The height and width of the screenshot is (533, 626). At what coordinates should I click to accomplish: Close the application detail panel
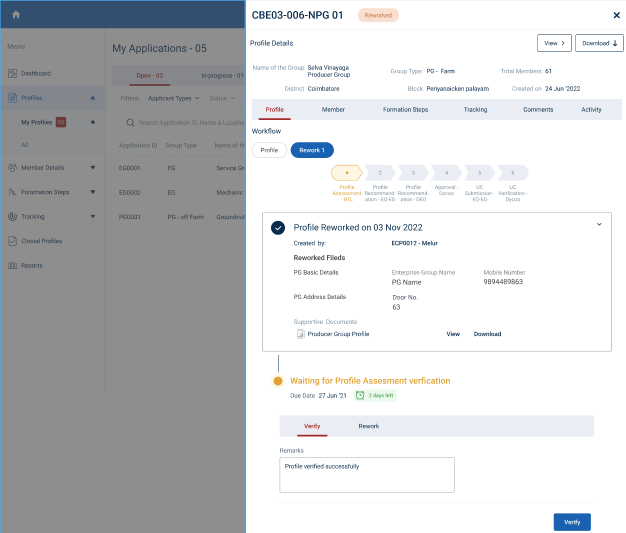616,15
